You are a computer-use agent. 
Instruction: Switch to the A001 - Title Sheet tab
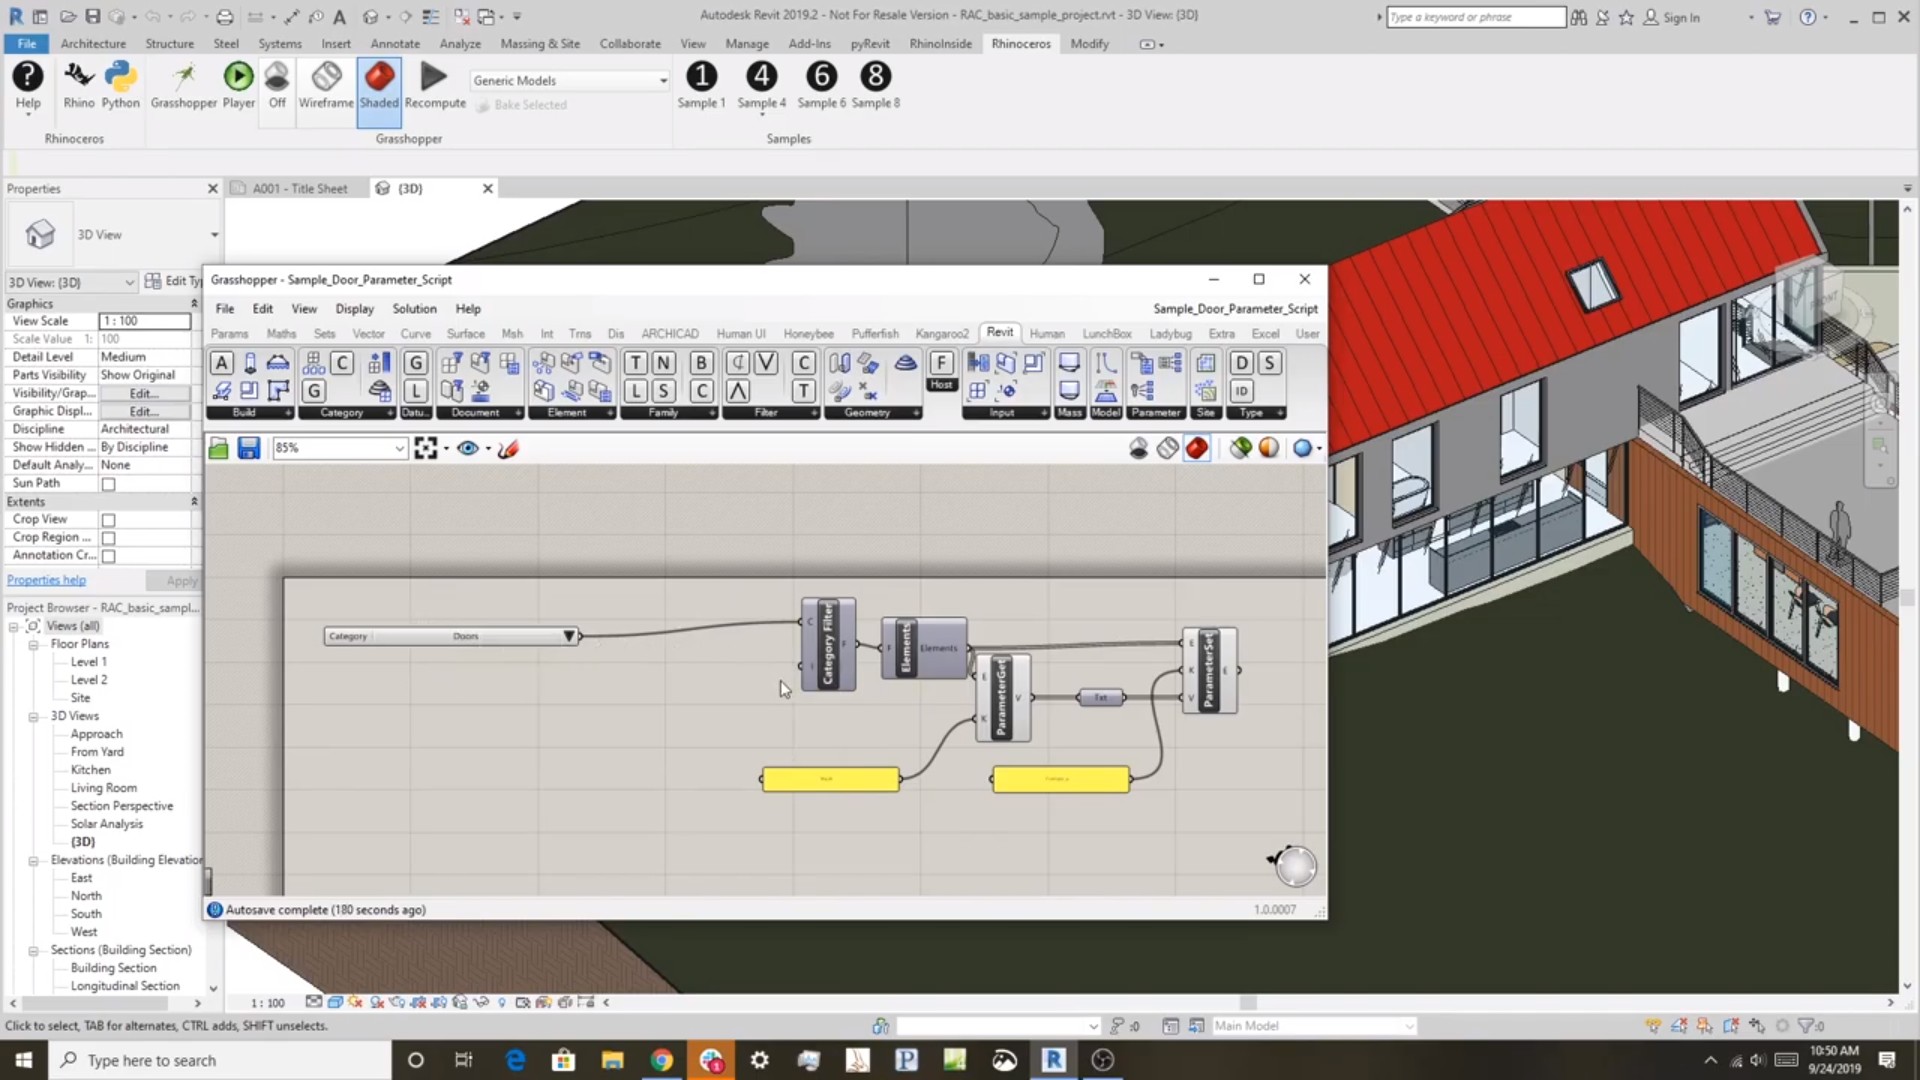[299, 189]
